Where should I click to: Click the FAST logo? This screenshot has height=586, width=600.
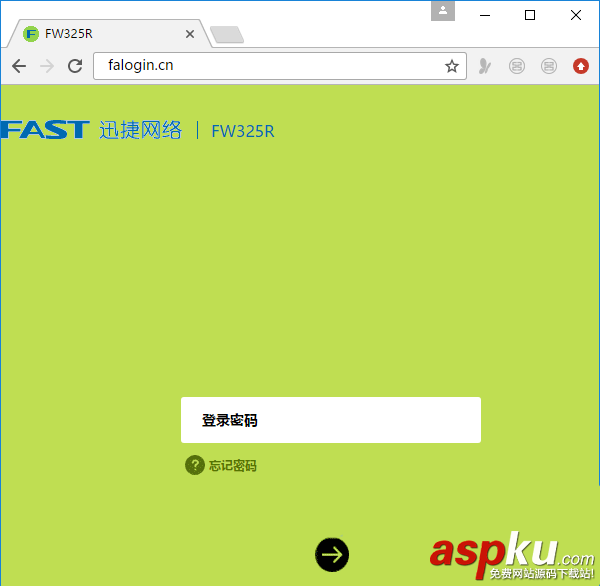tap(45, 129)
